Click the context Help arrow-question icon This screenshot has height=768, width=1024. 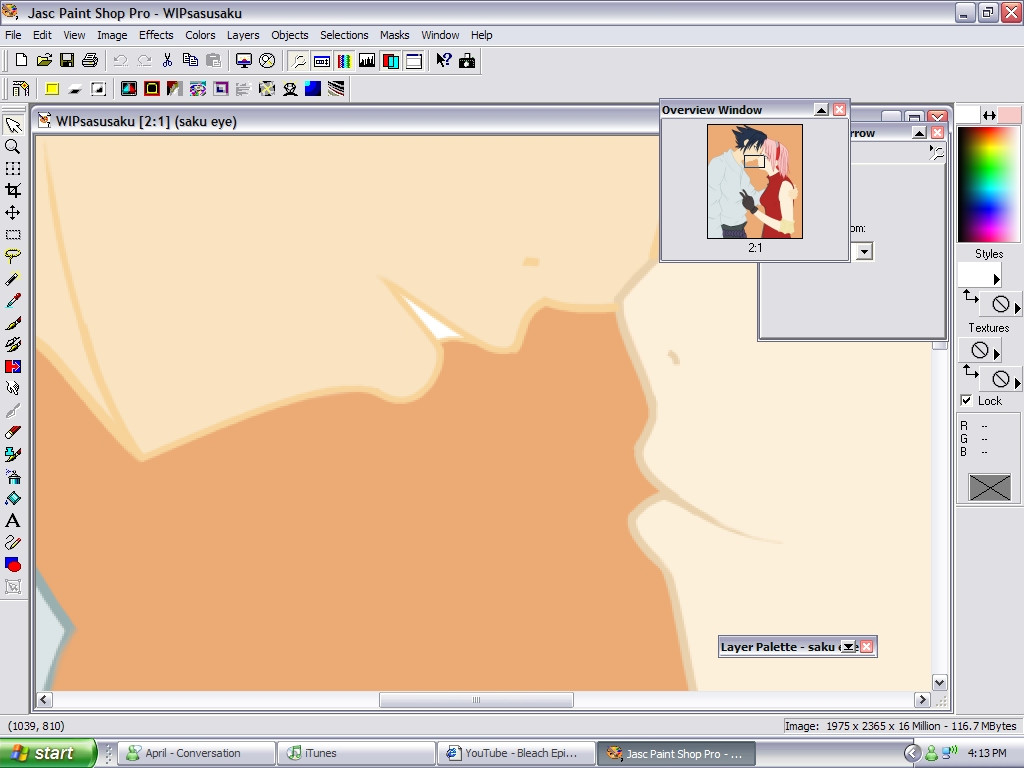click(x=444, y=61)
